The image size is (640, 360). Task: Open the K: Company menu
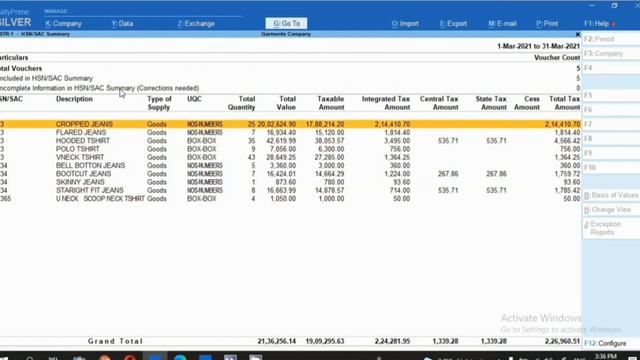click(x=63, y=24)
